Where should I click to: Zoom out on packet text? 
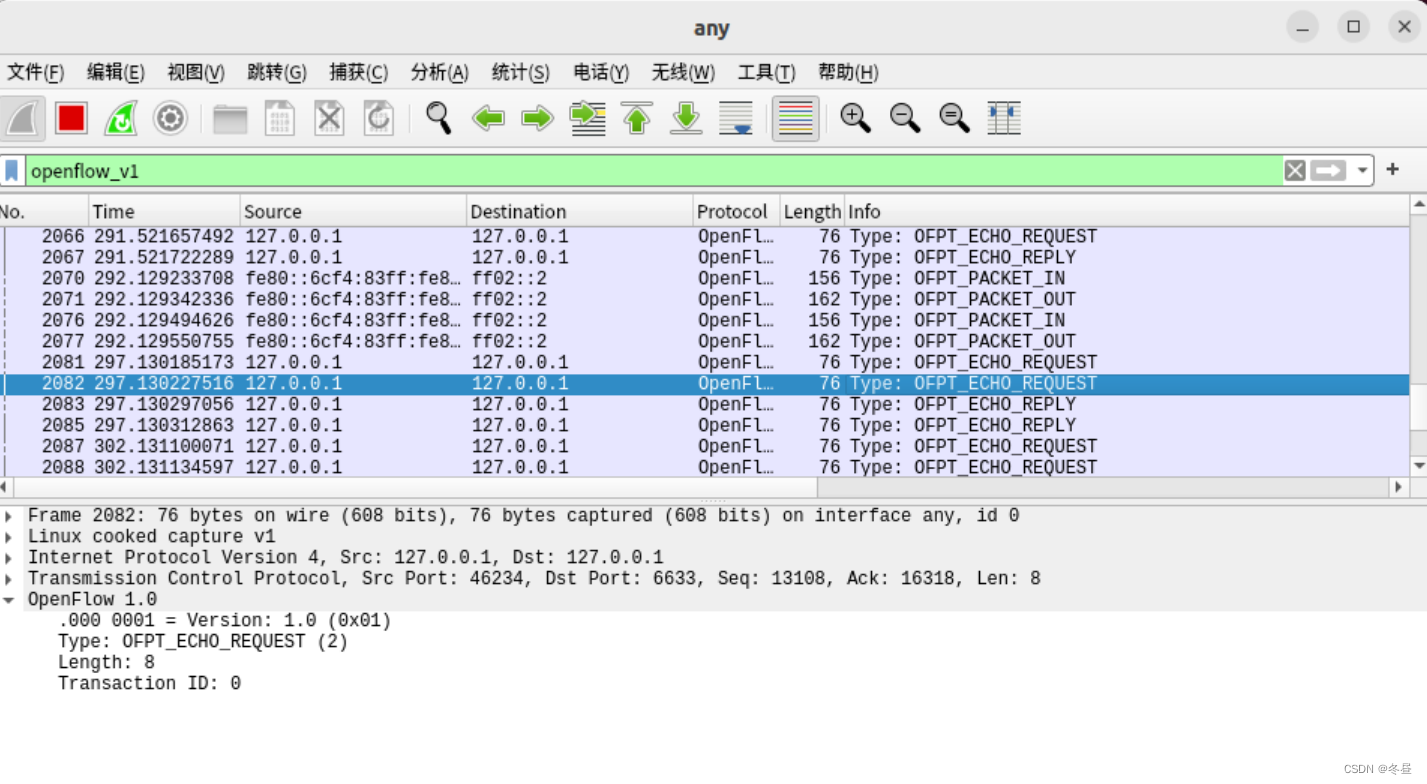[905, 118]
